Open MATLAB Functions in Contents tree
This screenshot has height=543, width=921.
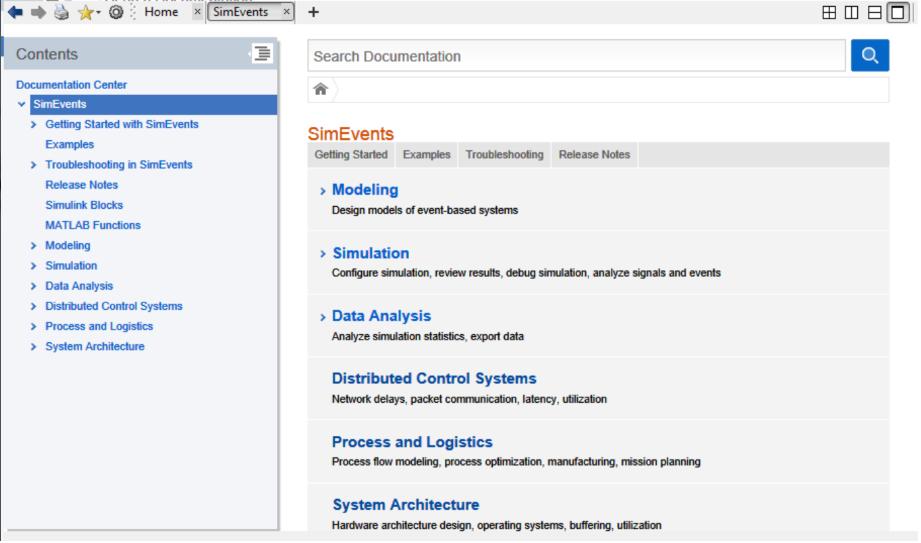[x=93, y=226]
